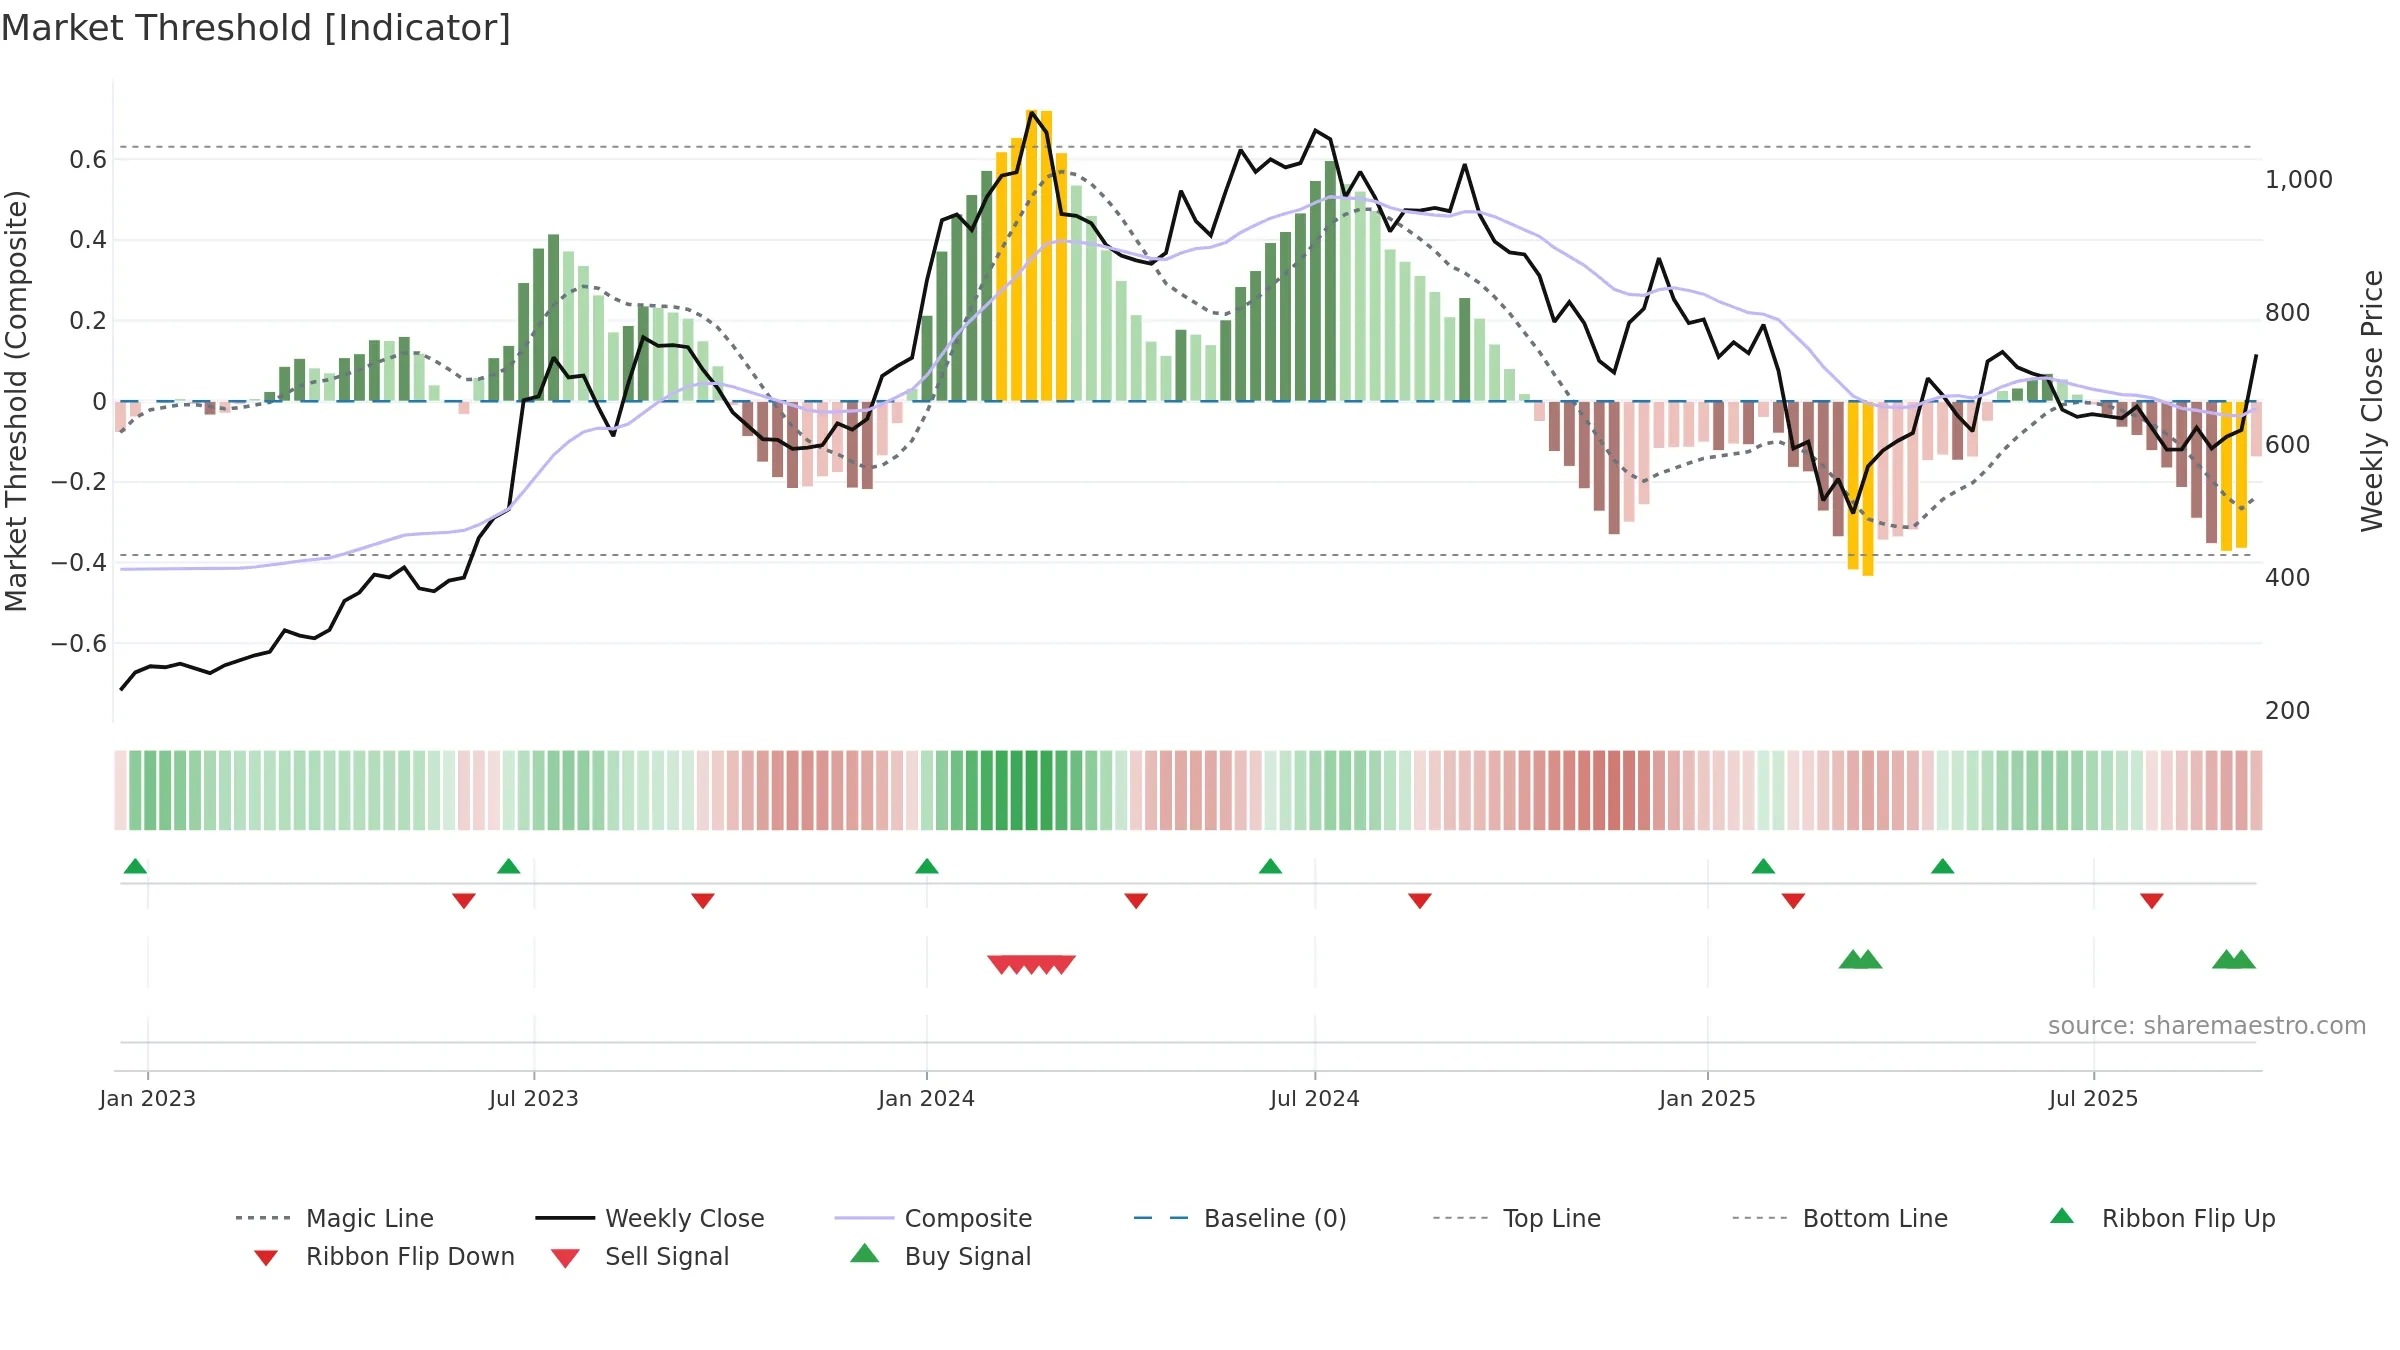Click the Ribbon Flip Up marker just after Jan 2025

[x=1763, y=866]
